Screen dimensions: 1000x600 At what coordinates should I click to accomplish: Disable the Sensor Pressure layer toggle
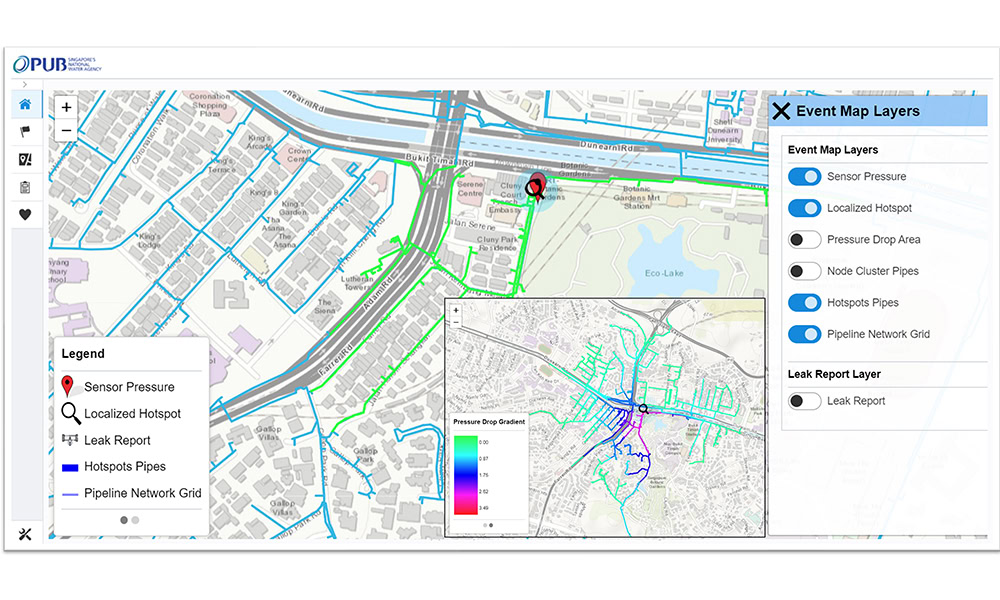tap(804, 177)
